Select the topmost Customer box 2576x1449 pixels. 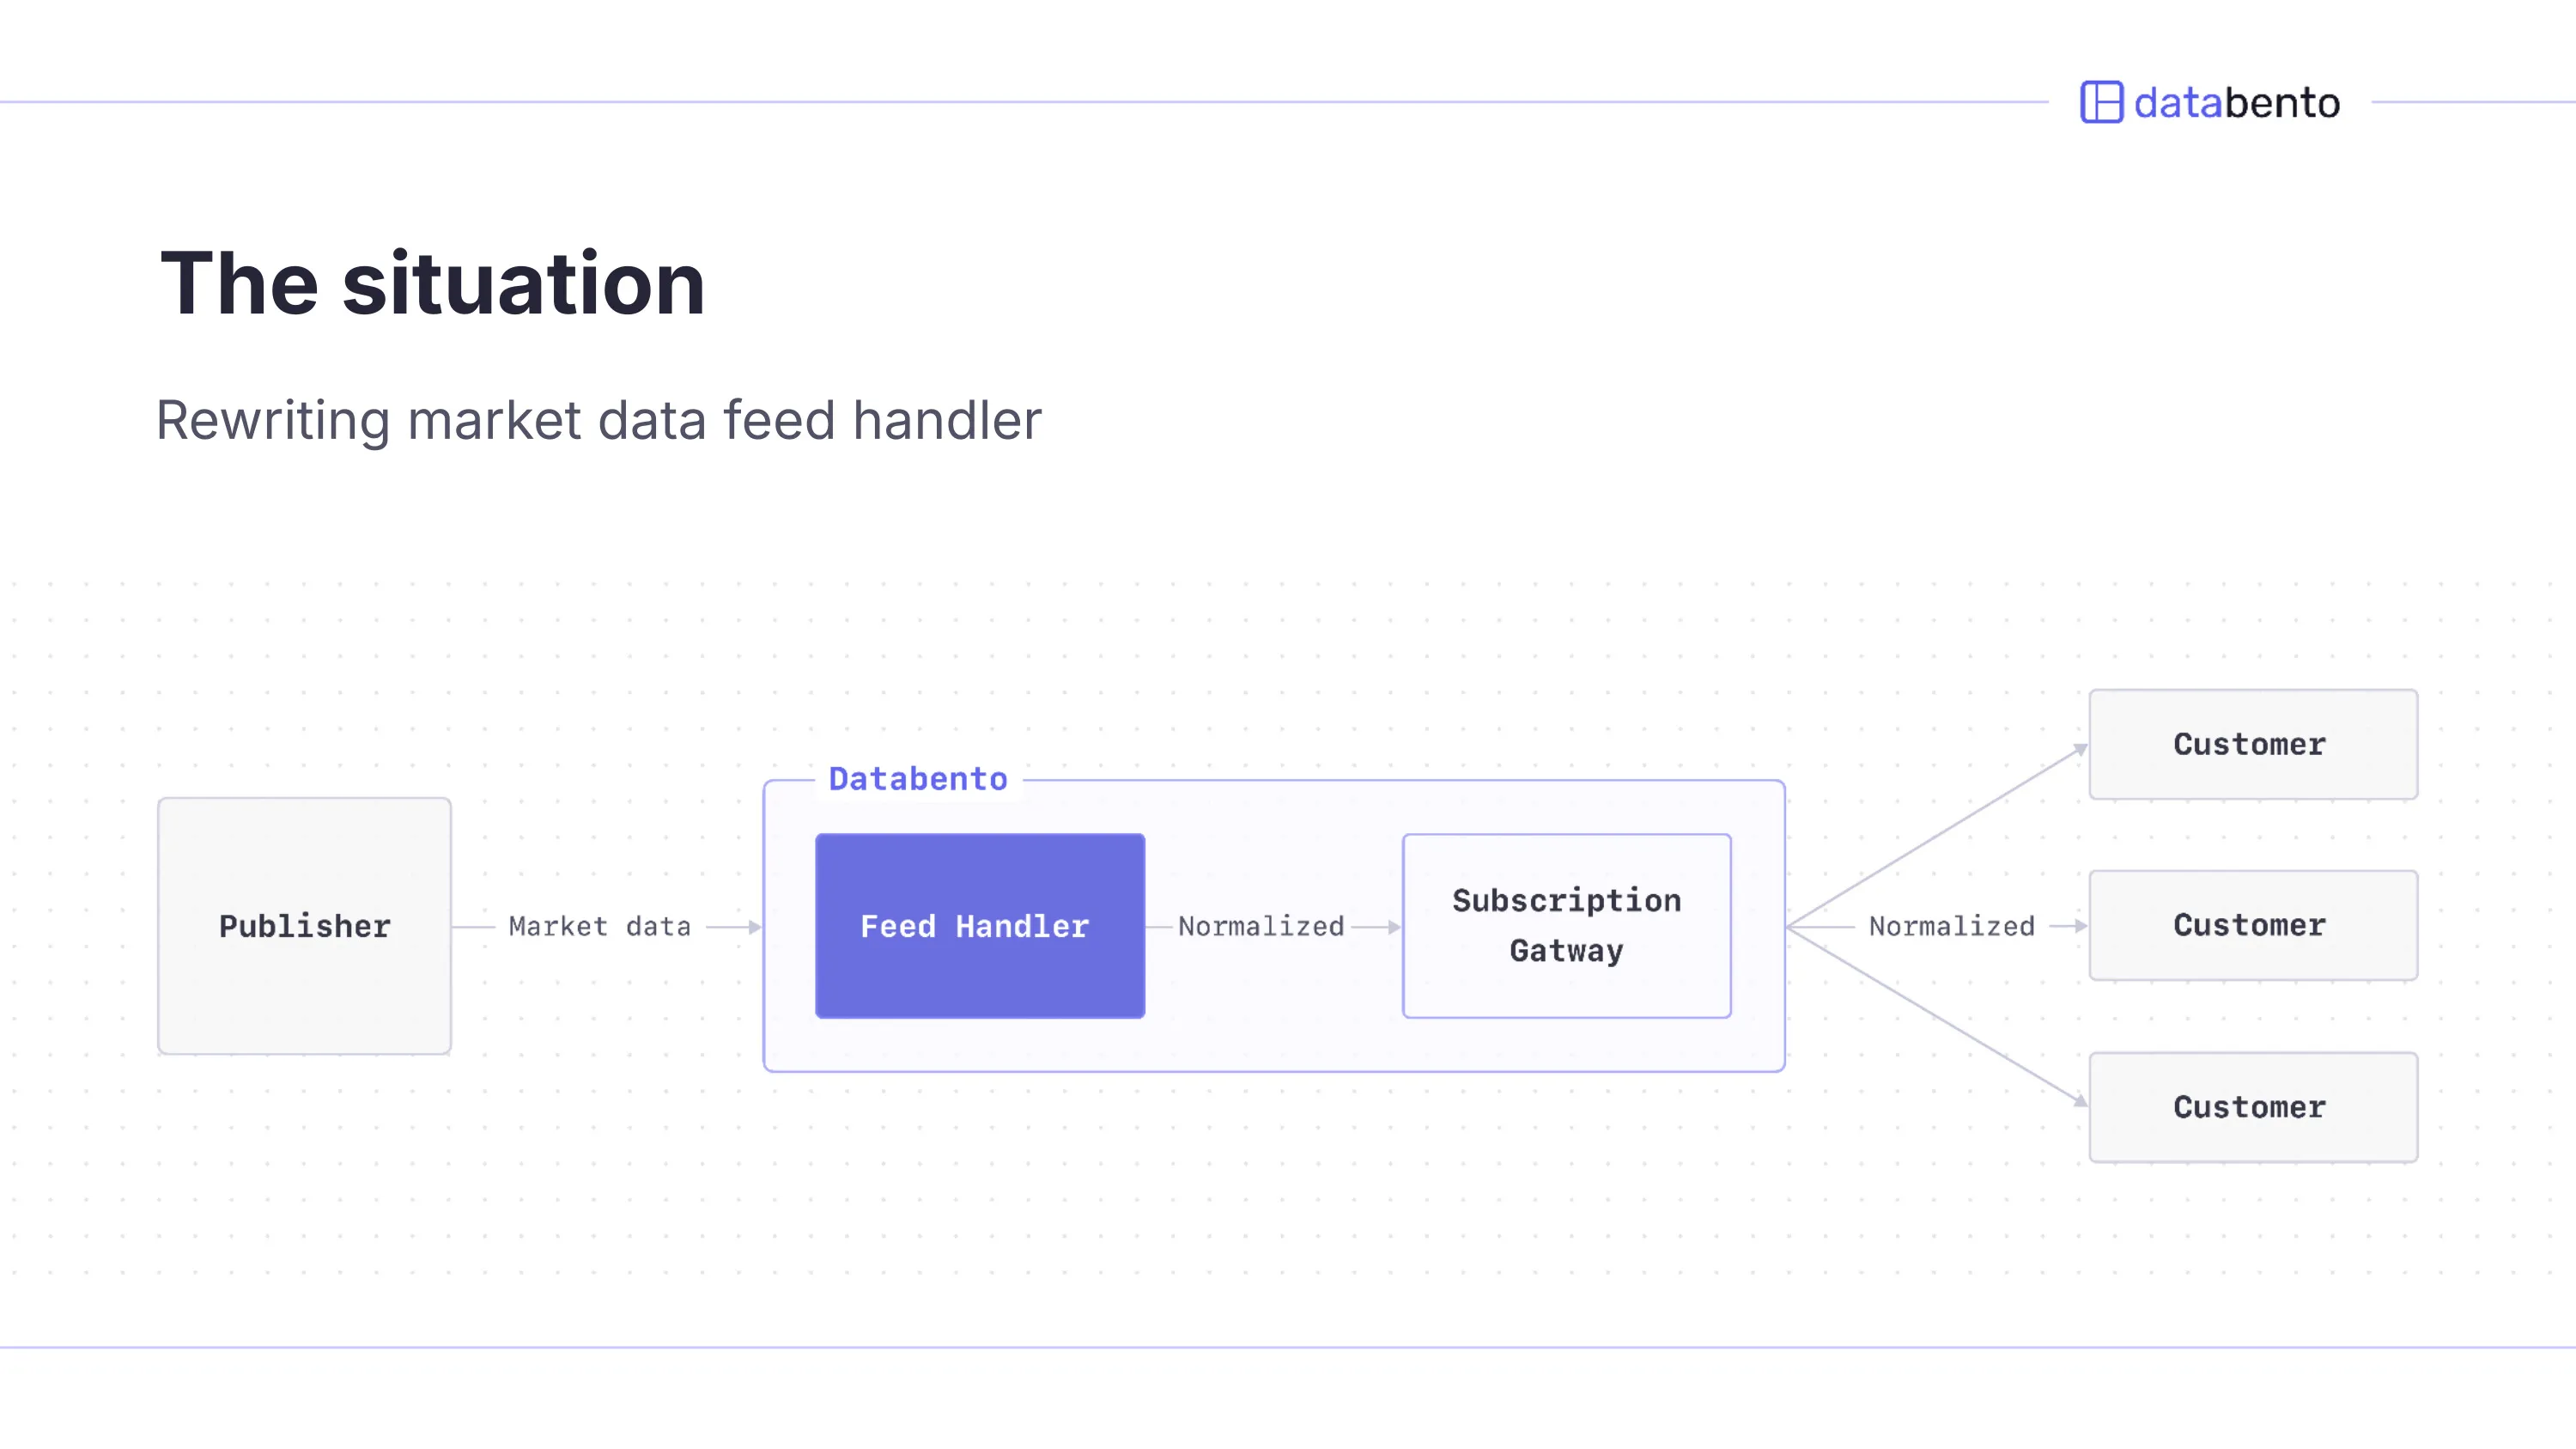2252,744
